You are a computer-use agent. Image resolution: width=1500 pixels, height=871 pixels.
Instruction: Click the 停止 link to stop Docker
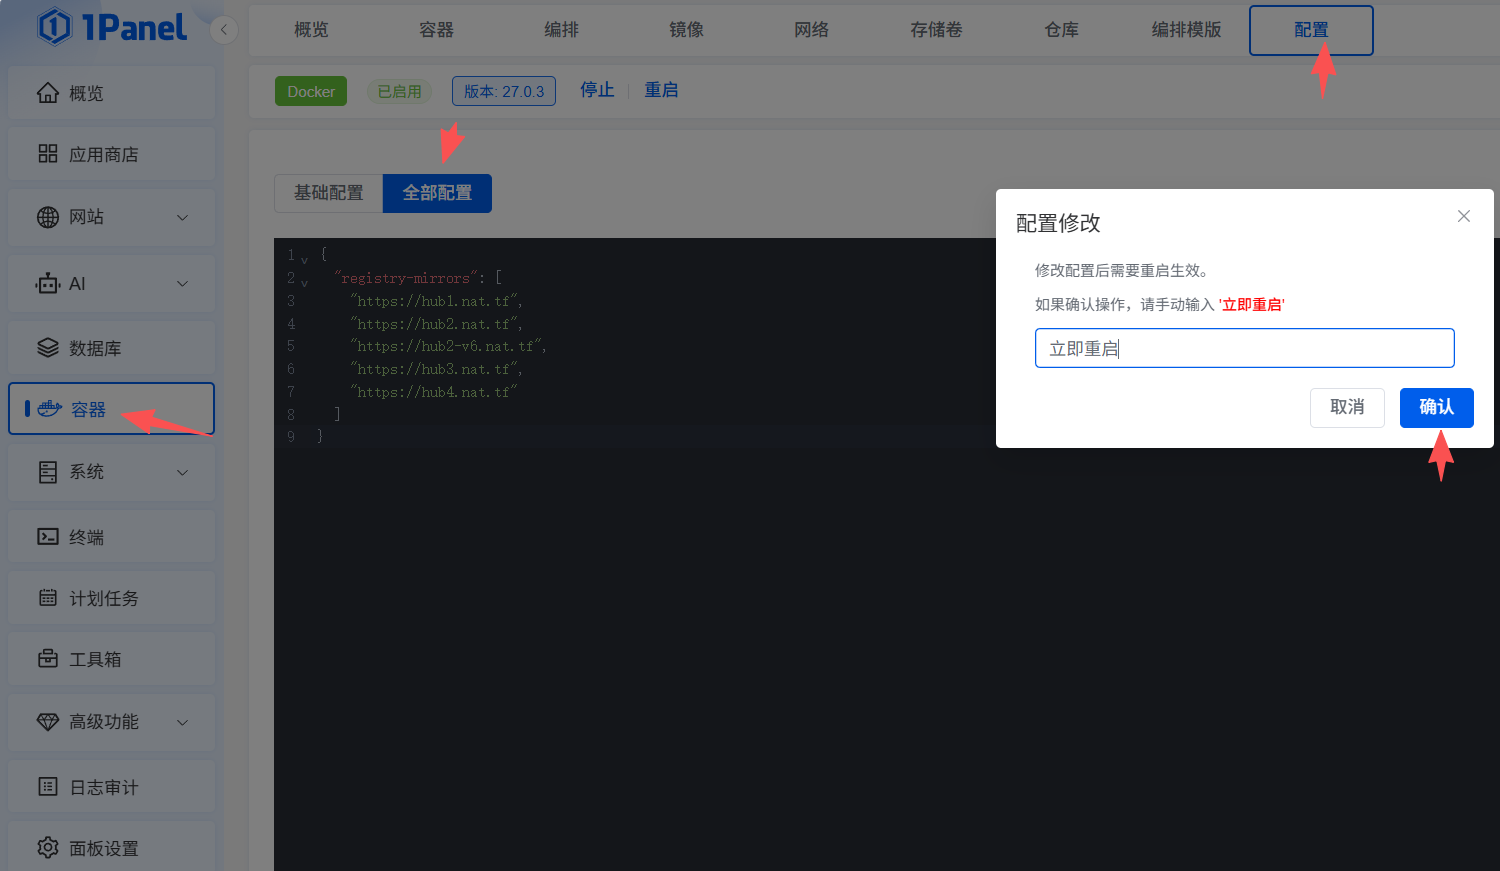click(597, 90)
